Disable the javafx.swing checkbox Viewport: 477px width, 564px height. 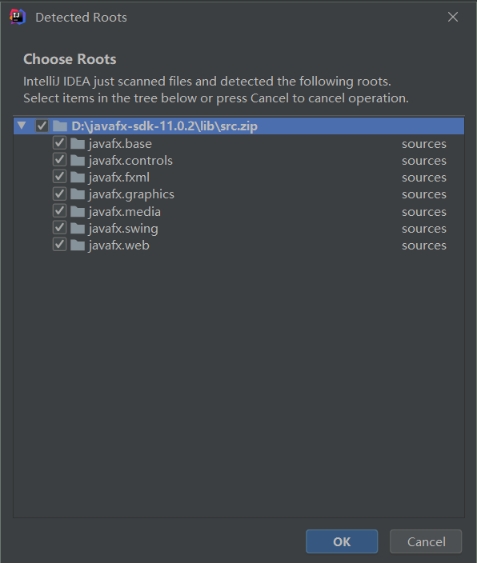(x=60, y=228)
